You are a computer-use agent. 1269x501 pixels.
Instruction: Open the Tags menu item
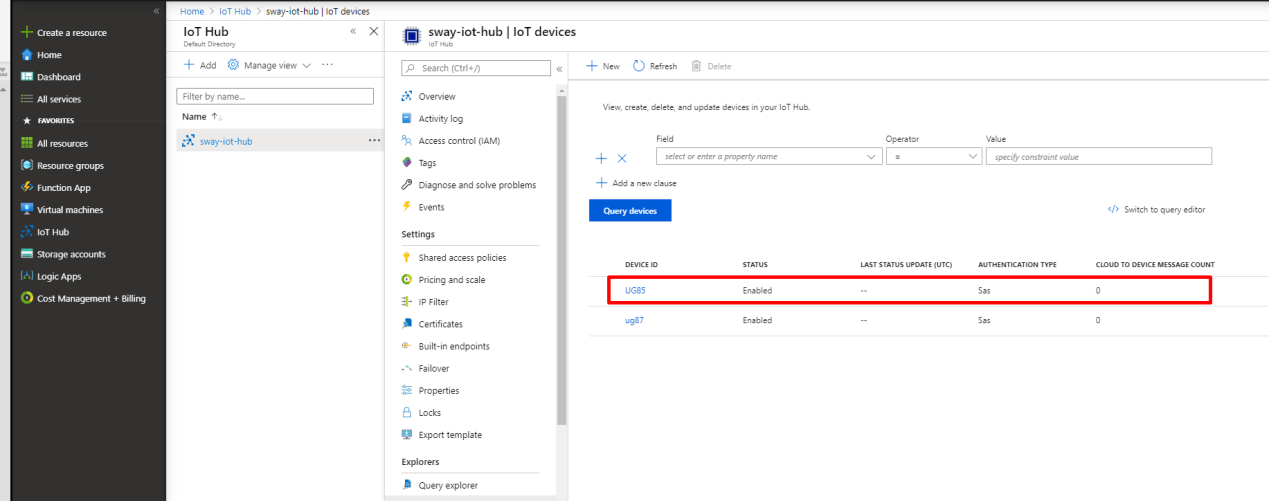click(x=427, y=163)
